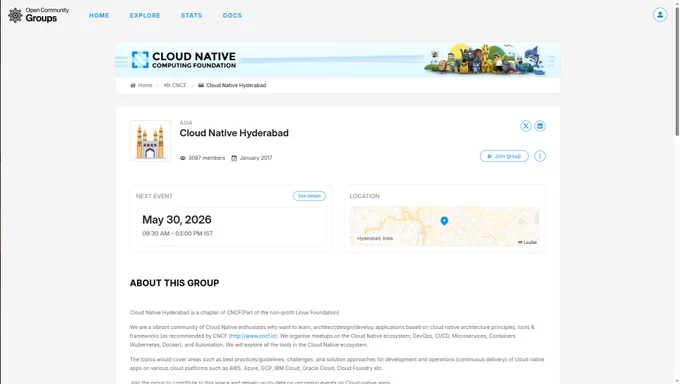Go to the HOME menu item
This screenshot has width=680, height=384.
[x=99, y=16]
